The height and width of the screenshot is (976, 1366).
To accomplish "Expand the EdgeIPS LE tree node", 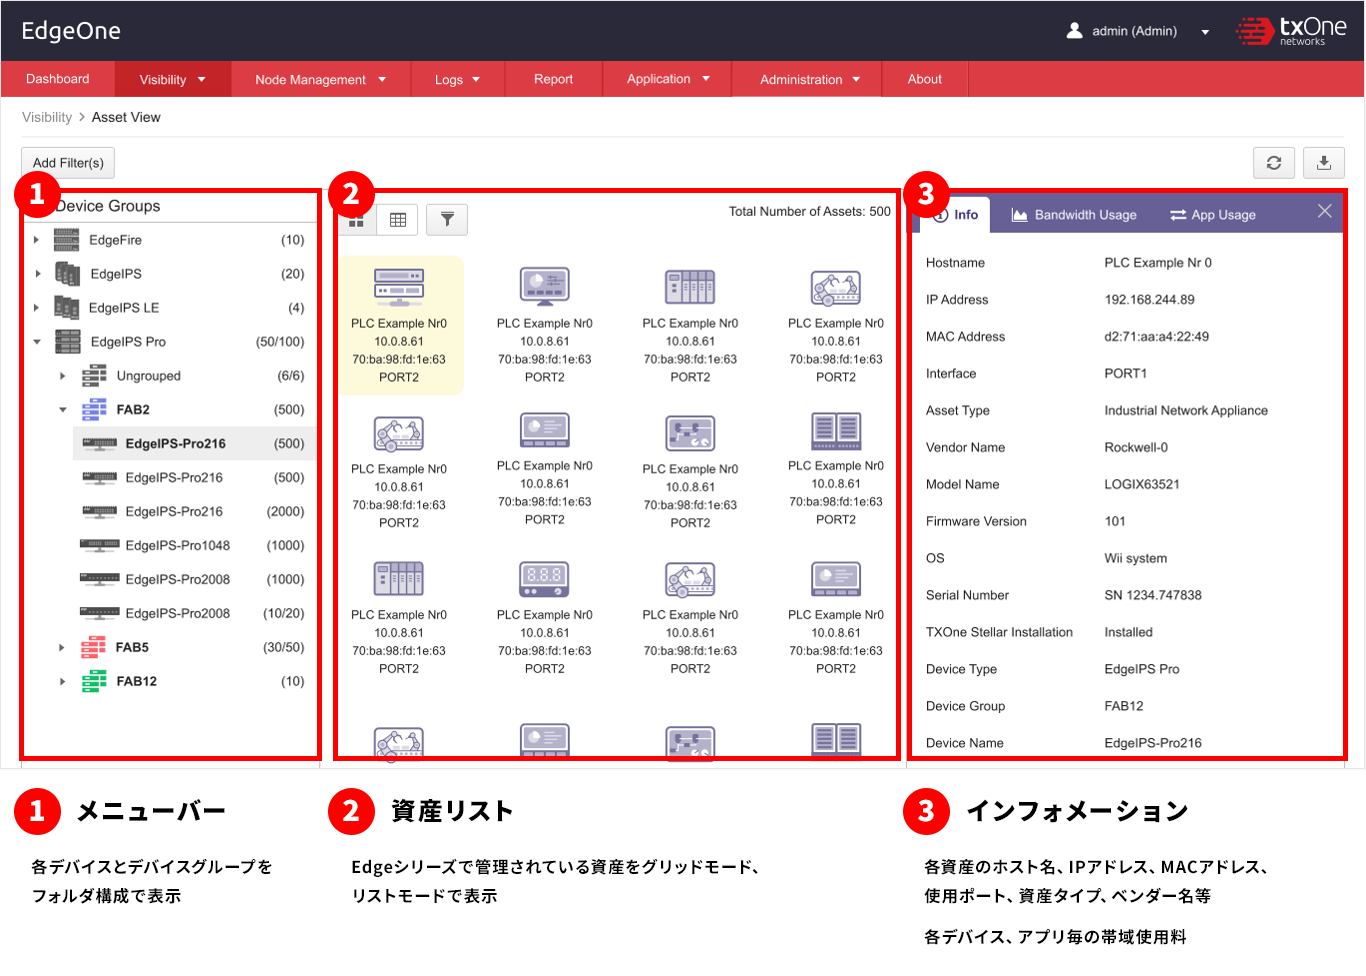I will pyautogui.click(x=36, y=308).
